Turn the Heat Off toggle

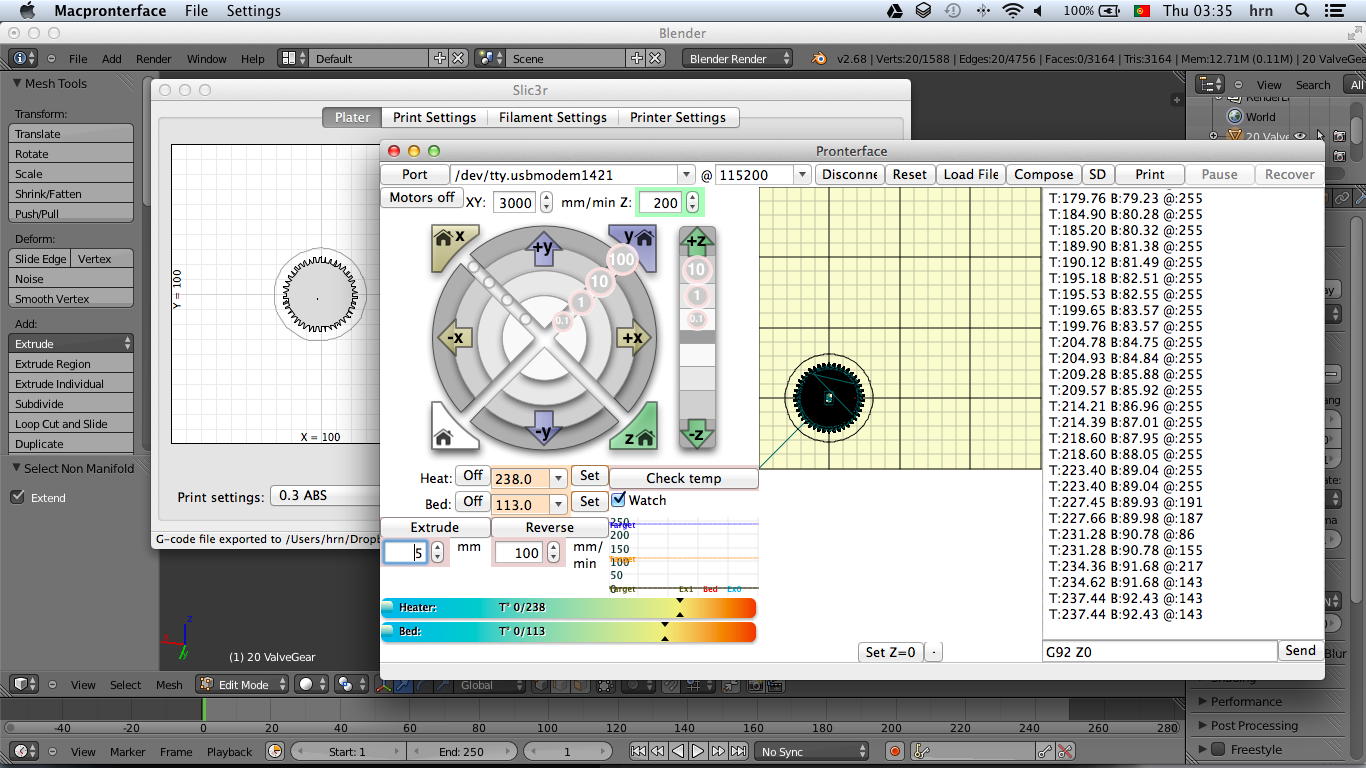[472, 476]
